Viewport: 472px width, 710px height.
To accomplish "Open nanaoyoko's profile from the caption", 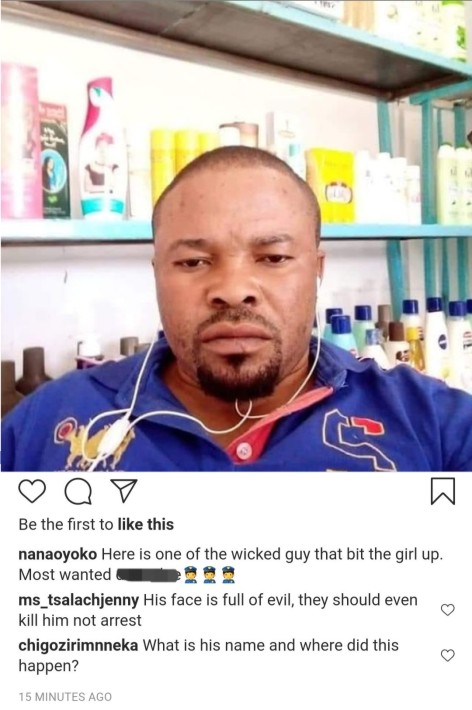I will [58, 554].
